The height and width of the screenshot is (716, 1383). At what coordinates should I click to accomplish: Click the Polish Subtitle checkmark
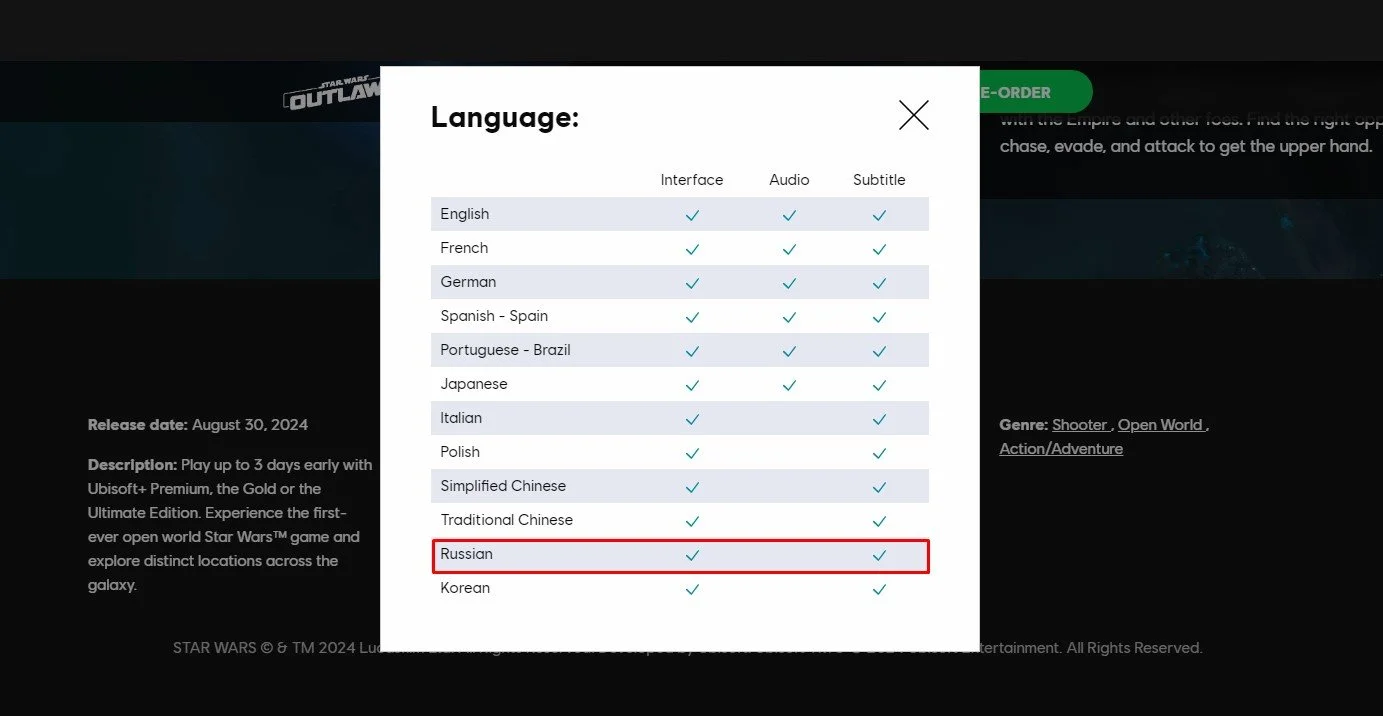click(x=879, y=453)
